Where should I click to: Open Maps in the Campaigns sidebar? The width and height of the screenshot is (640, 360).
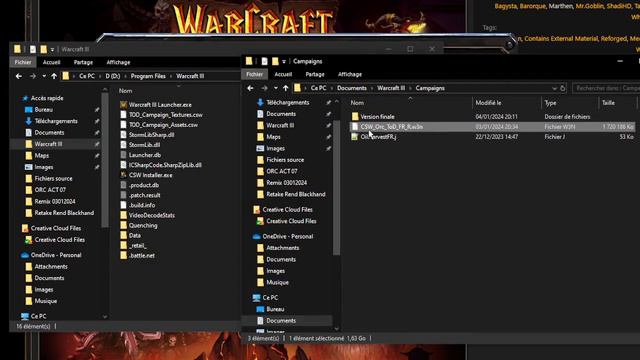[x=273, y=137]
